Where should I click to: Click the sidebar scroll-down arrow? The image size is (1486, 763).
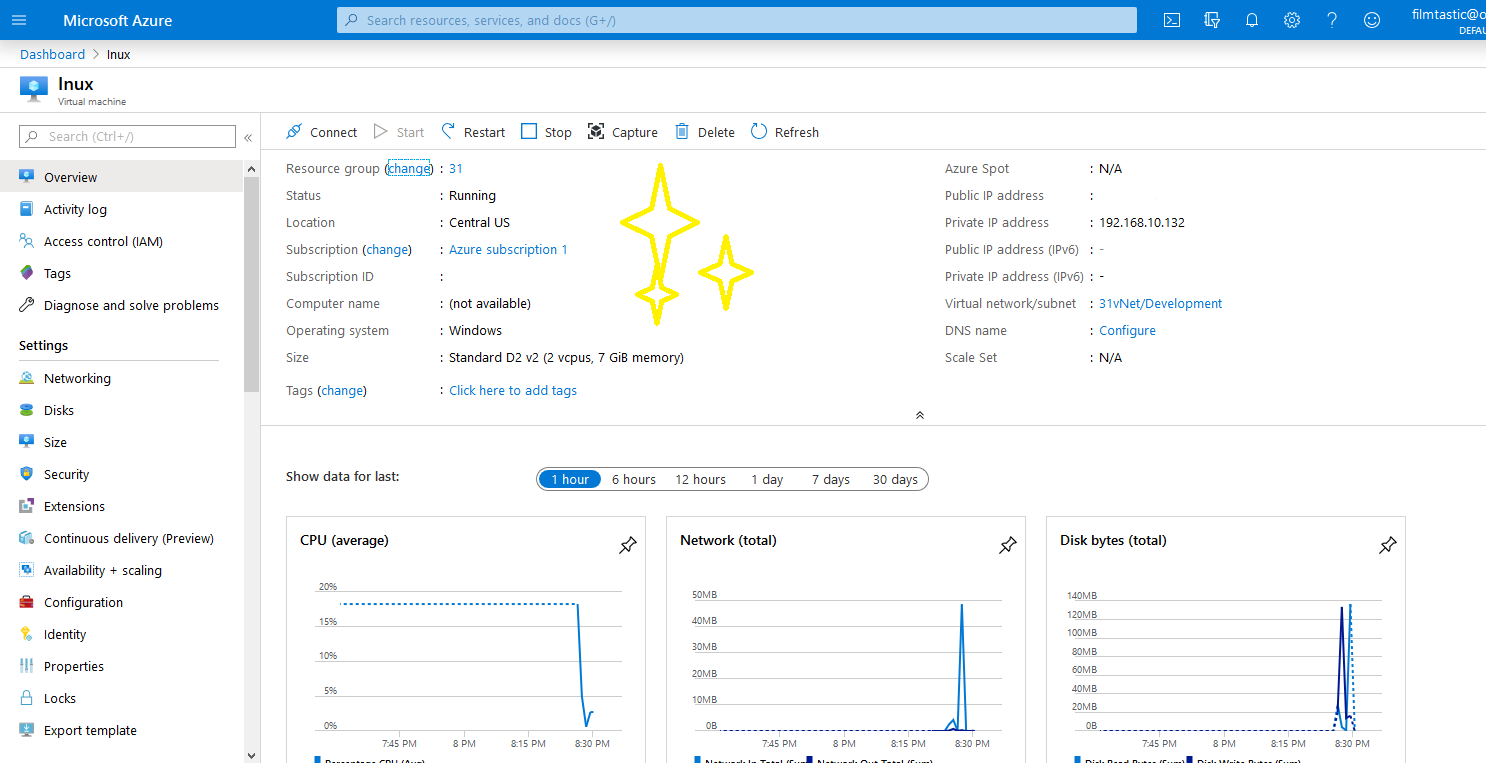251,755
